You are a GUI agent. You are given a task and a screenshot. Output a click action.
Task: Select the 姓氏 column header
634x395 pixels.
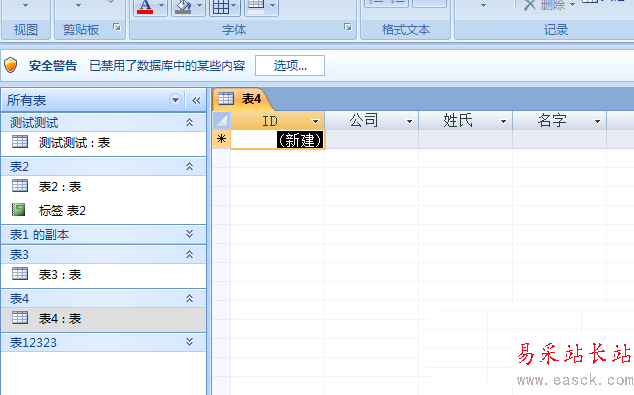point(465,120)
